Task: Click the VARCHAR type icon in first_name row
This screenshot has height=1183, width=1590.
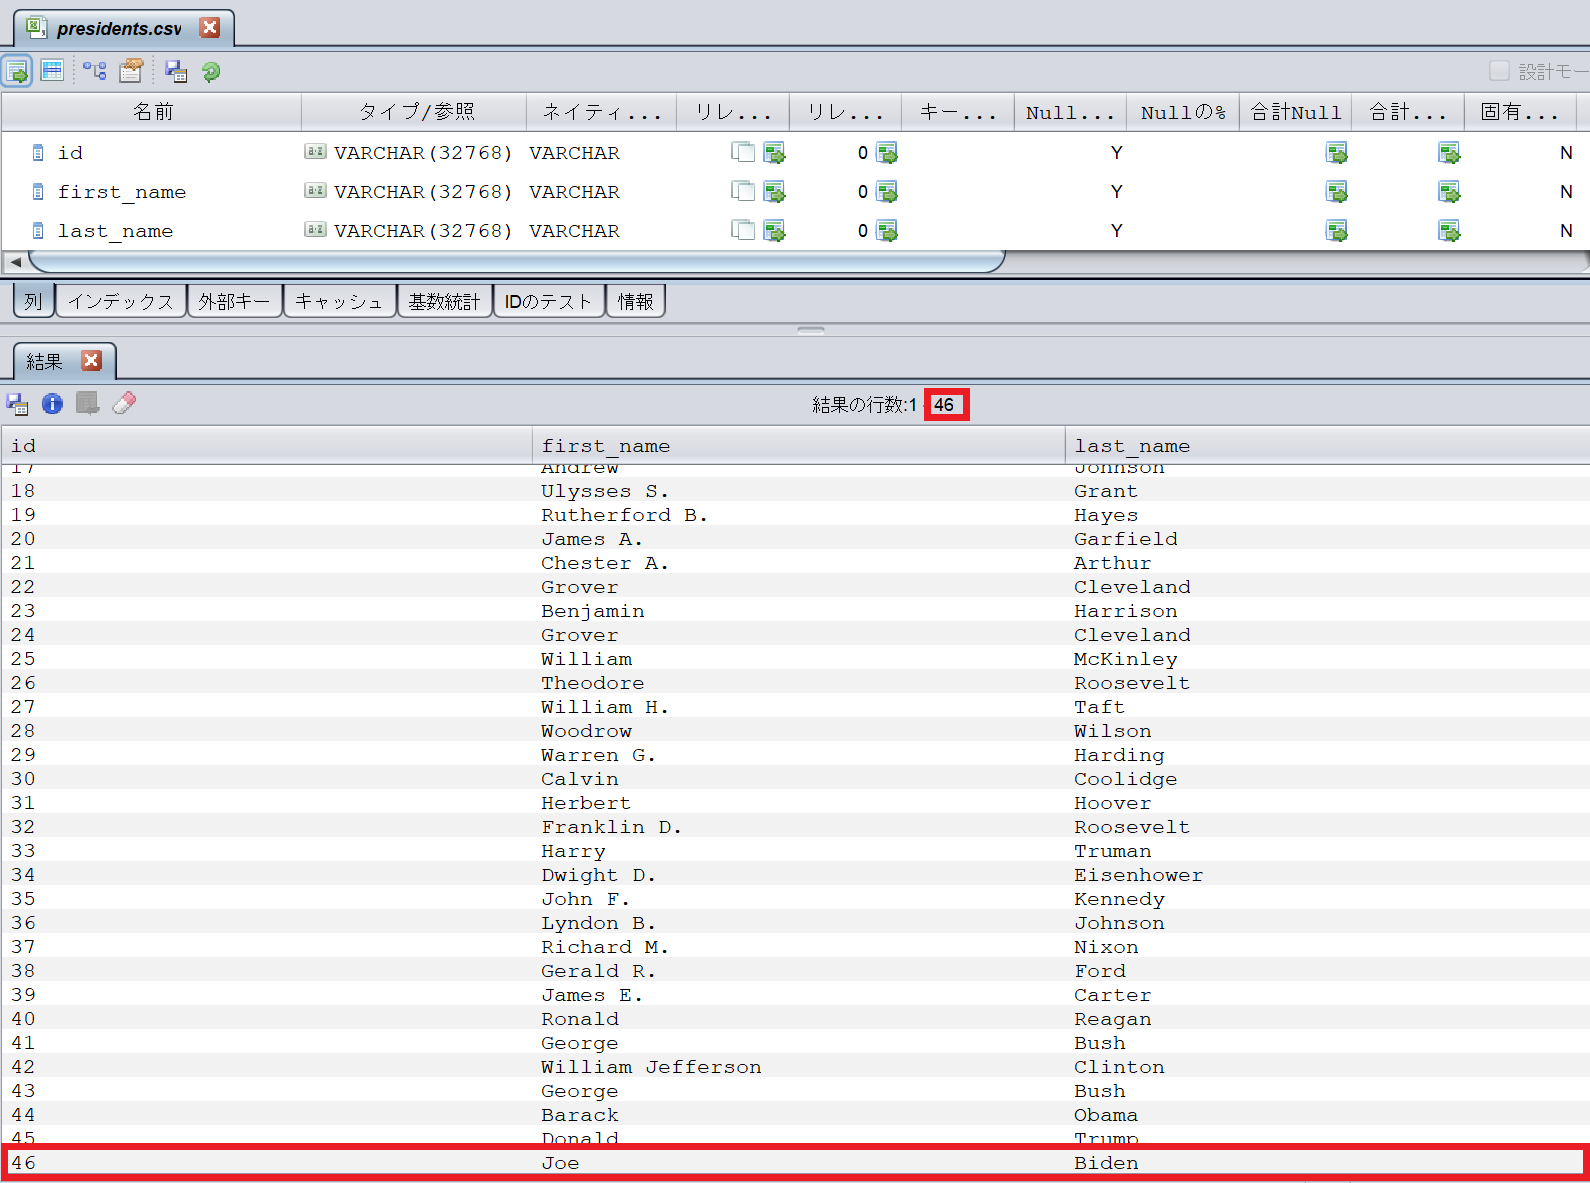Action: coord(316,191)
